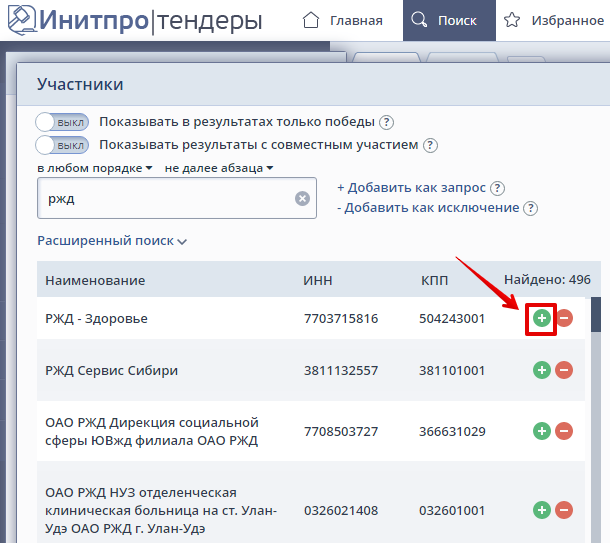Click KPP value 381101001

tap(452, 370)
